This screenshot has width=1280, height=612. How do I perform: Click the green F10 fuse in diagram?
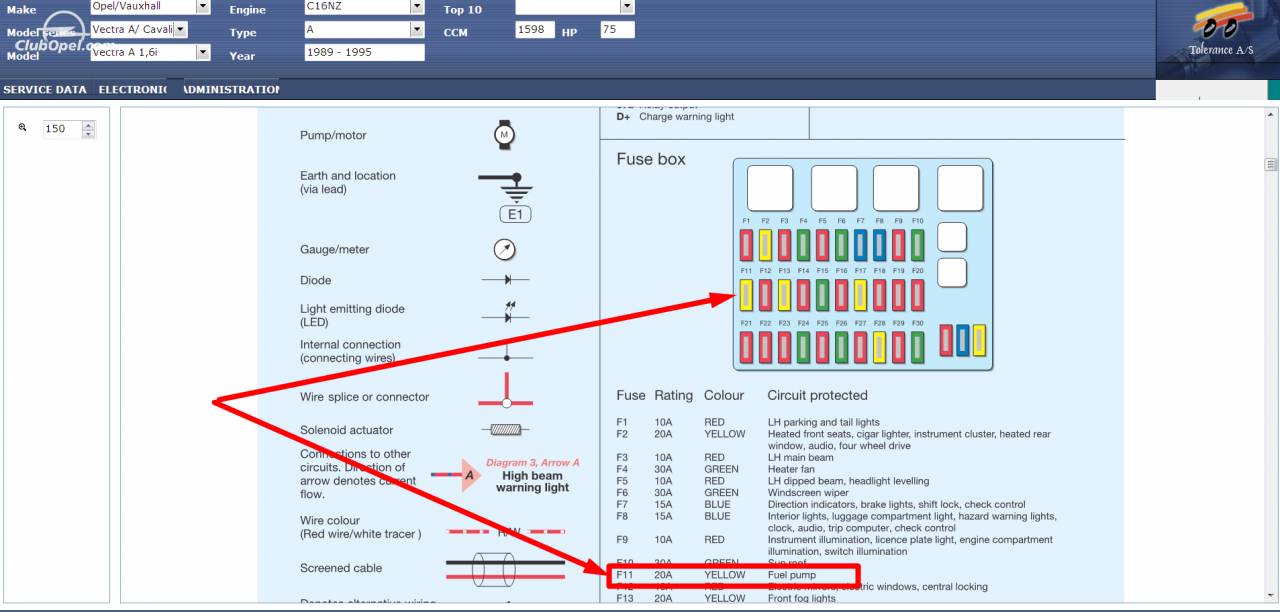tap(917, 245)
